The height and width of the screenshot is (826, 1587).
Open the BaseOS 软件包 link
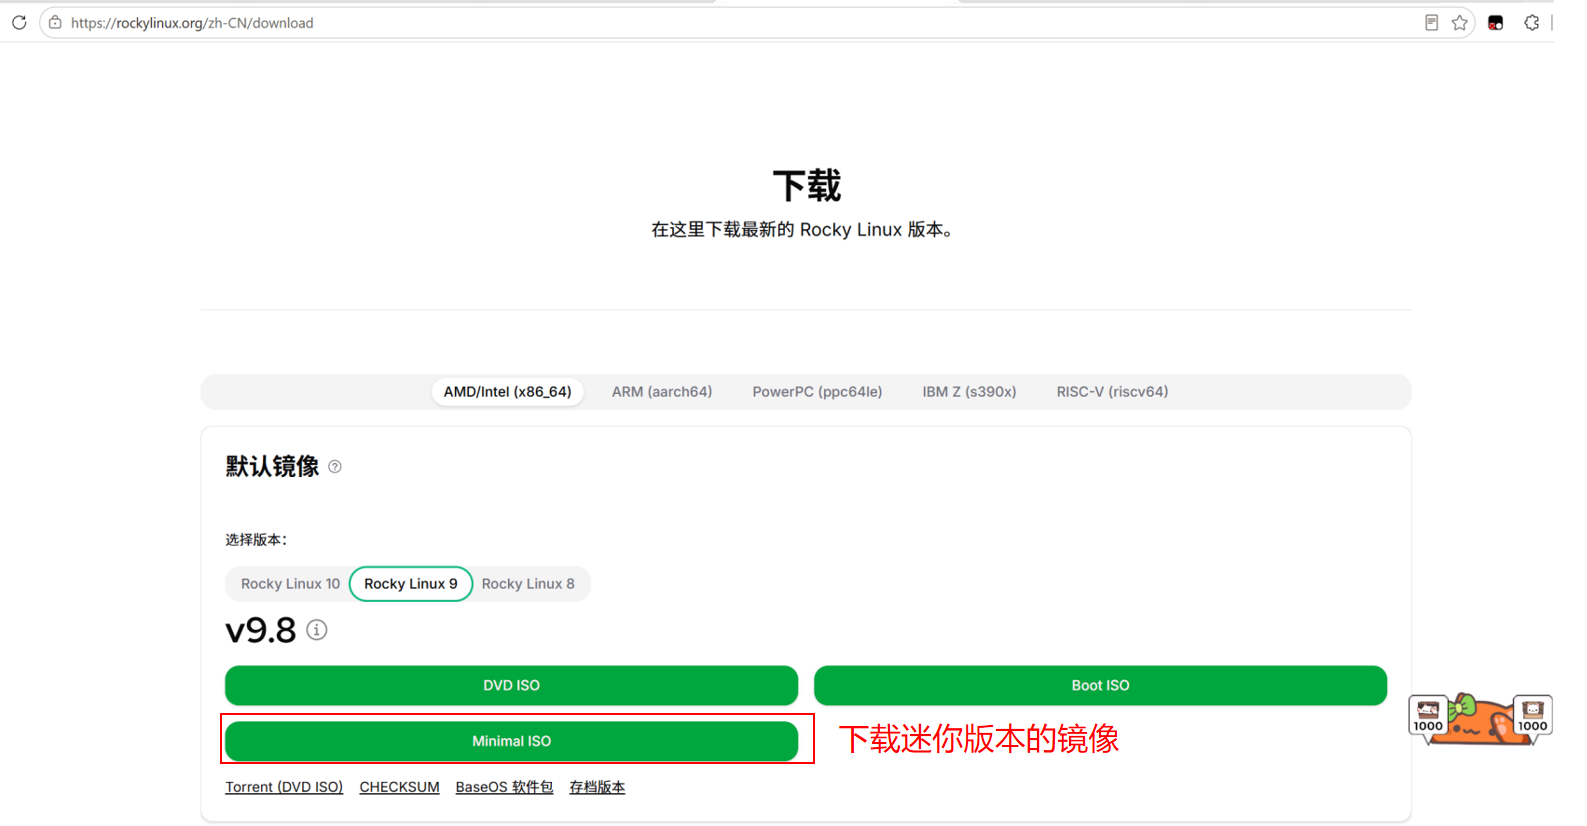click(504, 787)
